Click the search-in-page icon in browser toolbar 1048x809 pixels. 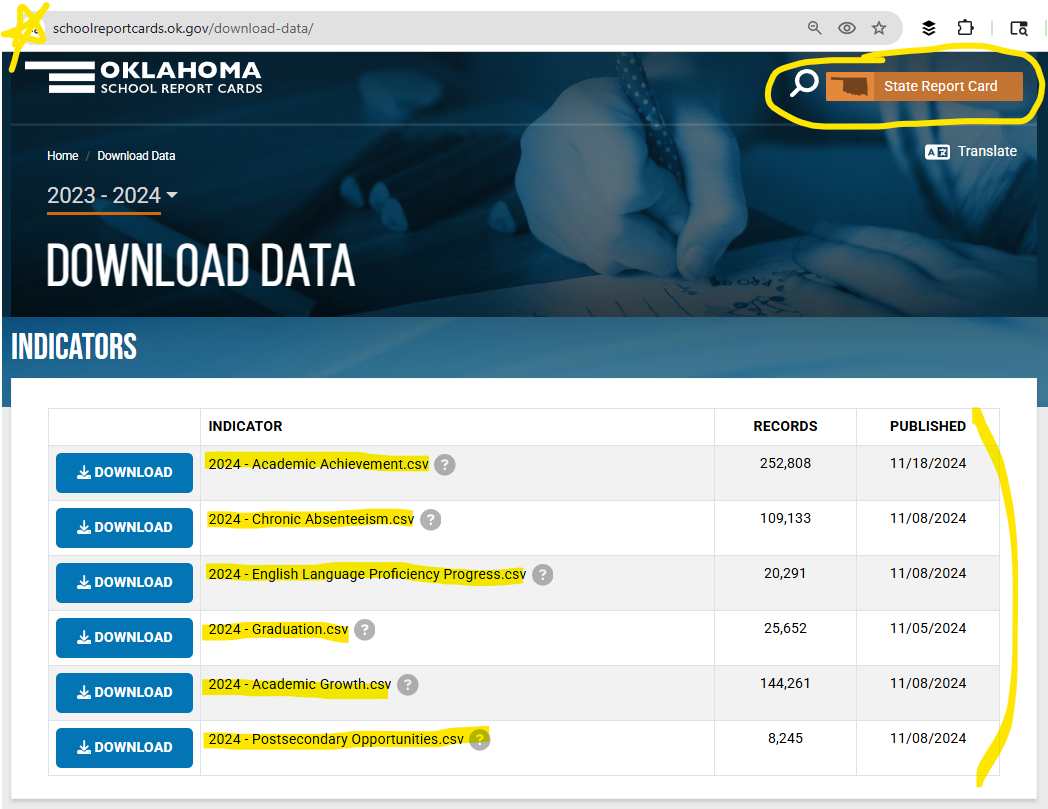click(x=1019, y=28)
